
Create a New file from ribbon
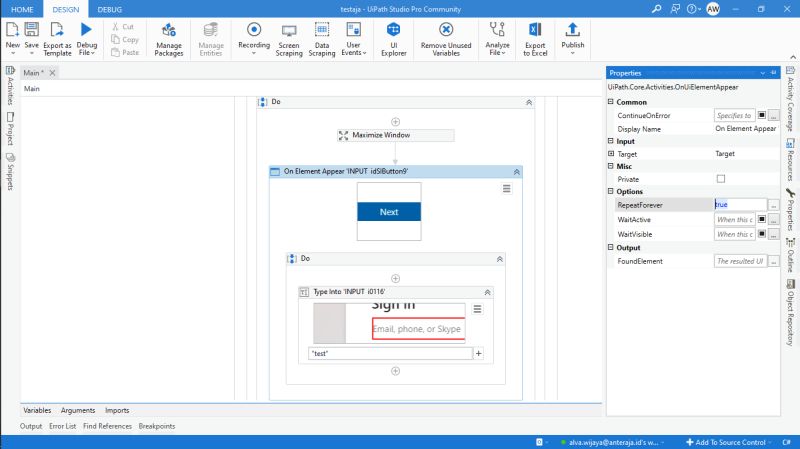(x=12, y=38)
